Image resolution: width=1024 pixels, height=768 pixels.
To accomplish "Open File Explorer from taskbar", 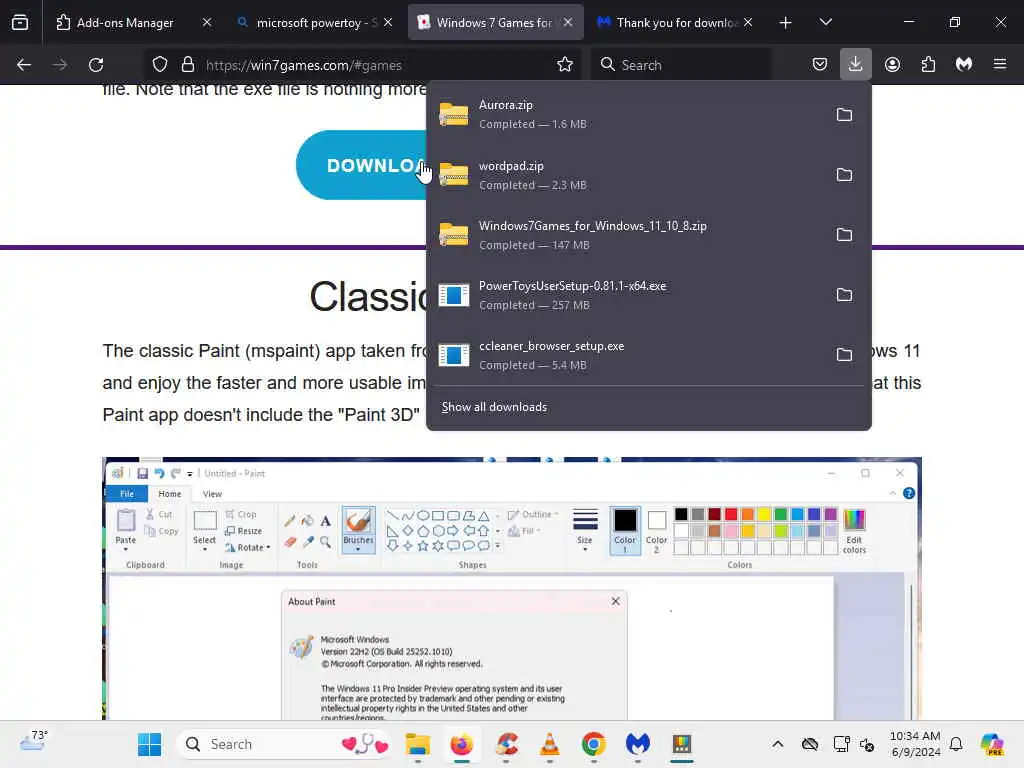I will coord(417,744).
